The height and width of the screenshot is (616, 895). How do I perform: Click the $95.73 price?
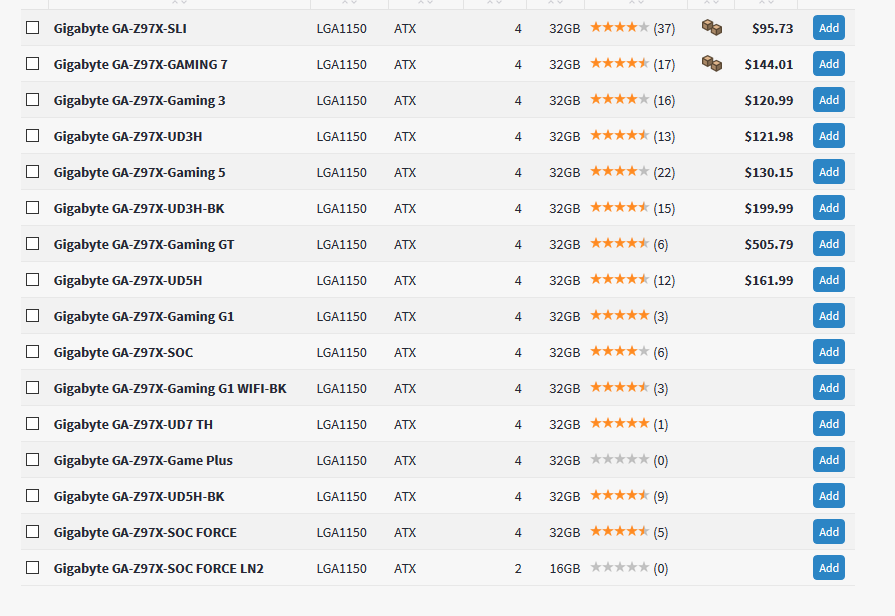772,29
